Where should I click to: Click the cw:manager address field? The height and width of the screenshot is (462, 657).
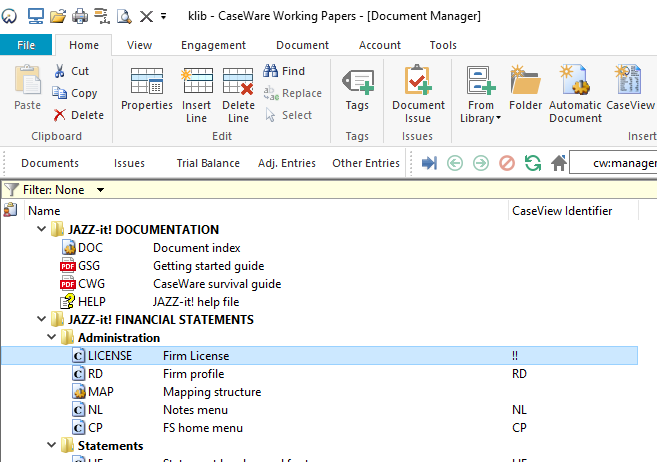613,163
